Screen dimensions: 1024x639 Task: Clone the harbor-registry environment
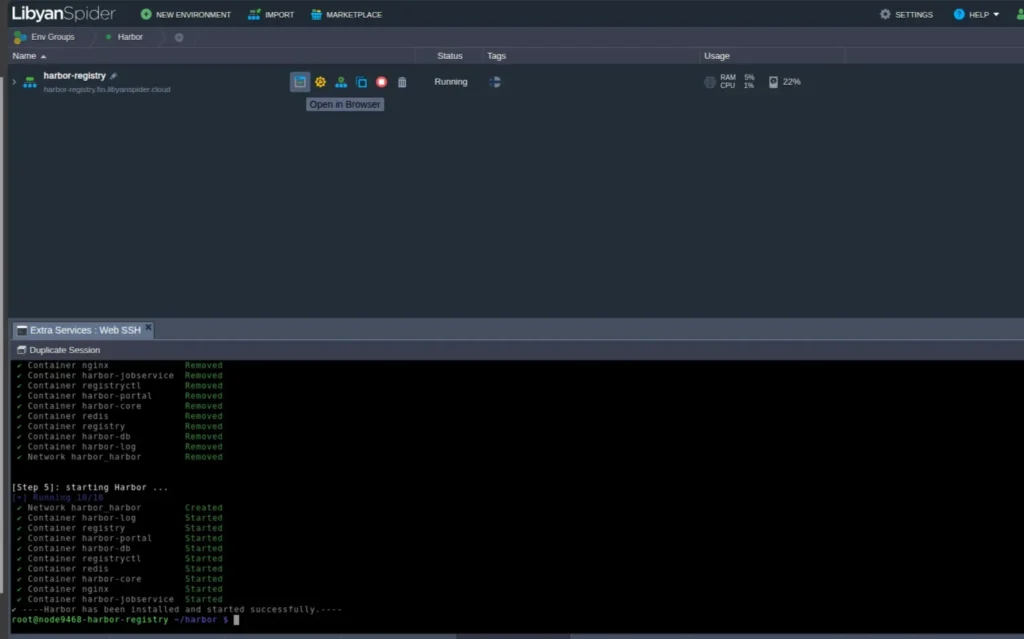coord(361,82)
